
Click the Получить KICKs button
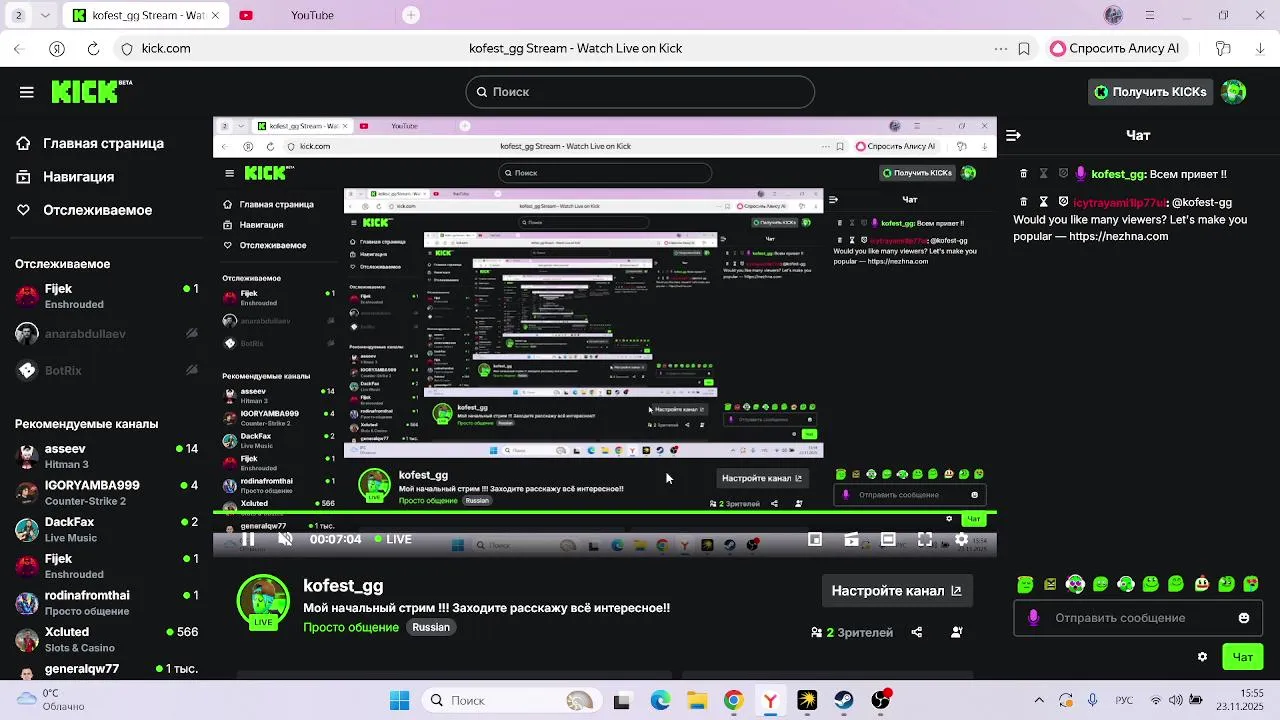click(1150, 92)
